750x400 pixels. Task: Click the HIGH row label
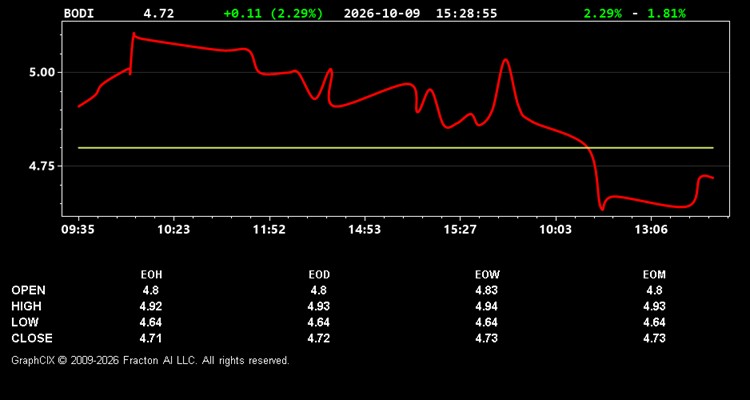point(26,306)
